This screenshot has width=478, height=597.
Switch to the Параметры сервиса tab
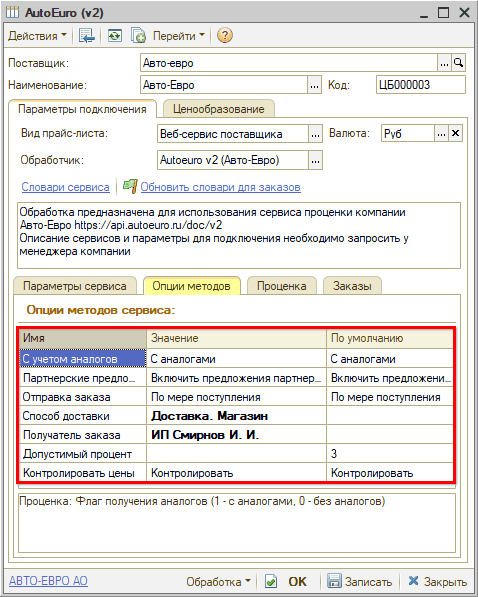(75, 286)
